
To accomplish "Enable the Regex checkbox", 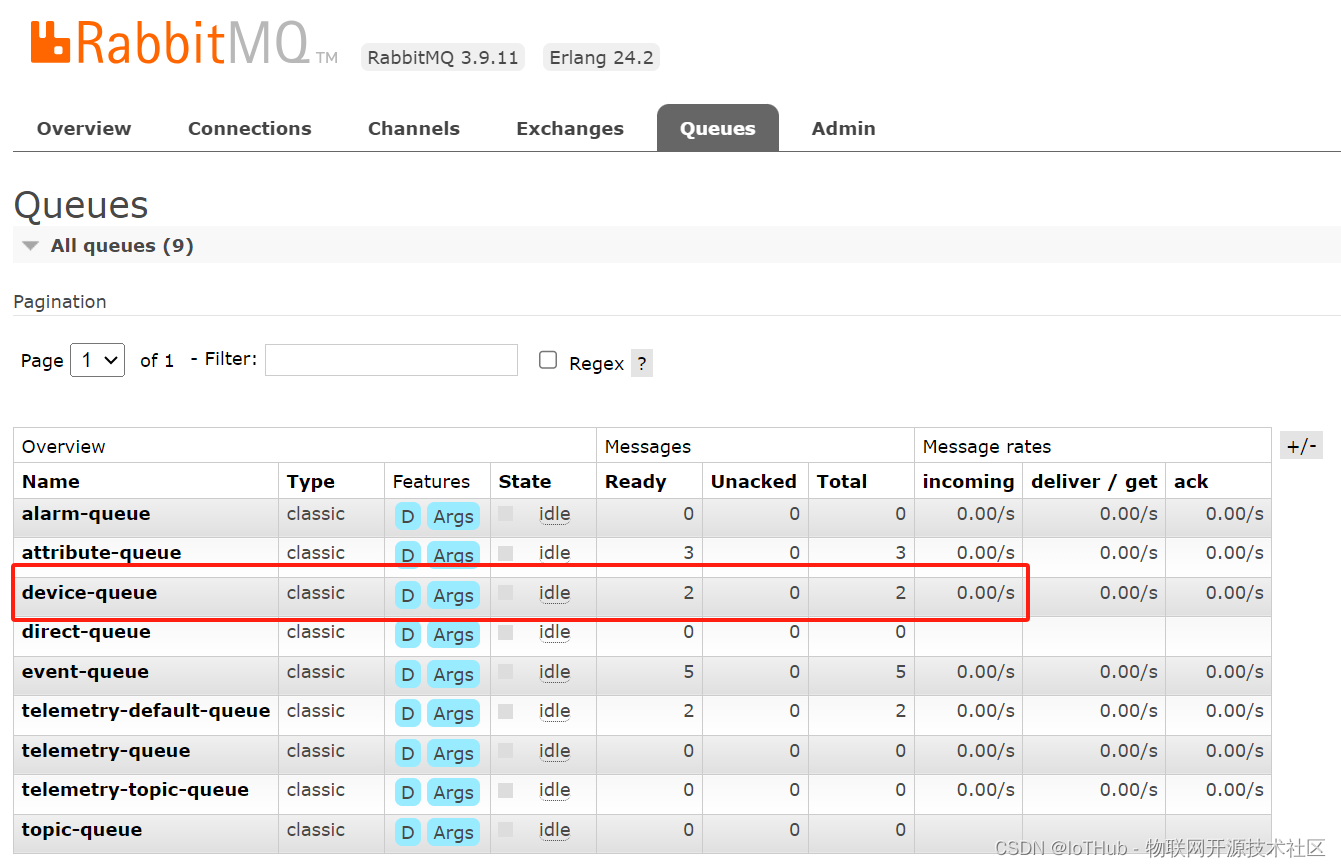I will coord(548,360).
